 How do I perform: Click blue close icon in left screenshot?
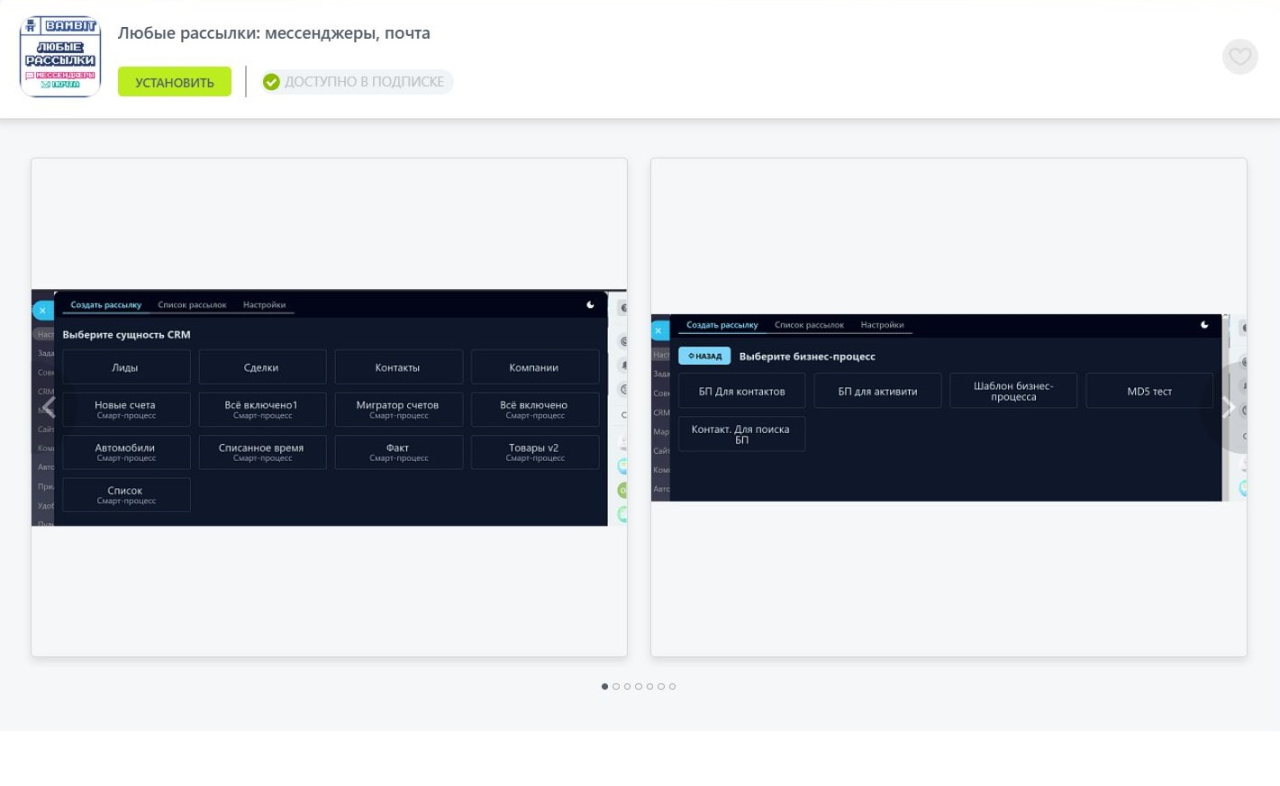click(x=42, y=311)
